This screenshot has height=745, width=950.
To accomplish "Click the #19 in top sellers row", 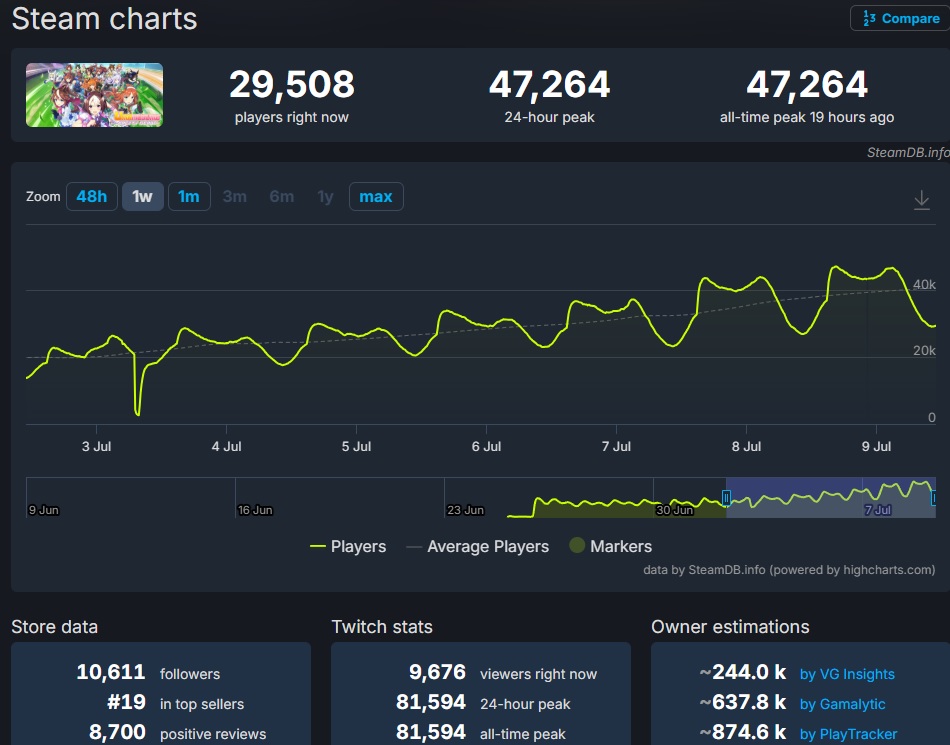I will pyautogui.click(x=176, y=703).
